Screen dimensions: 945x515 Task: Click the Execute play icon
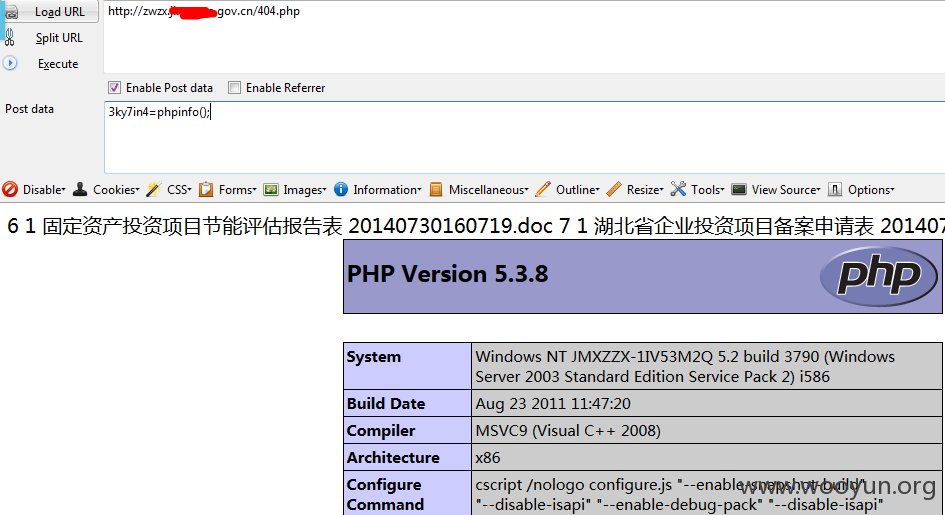pyautogui.click(x=10, y=63)
